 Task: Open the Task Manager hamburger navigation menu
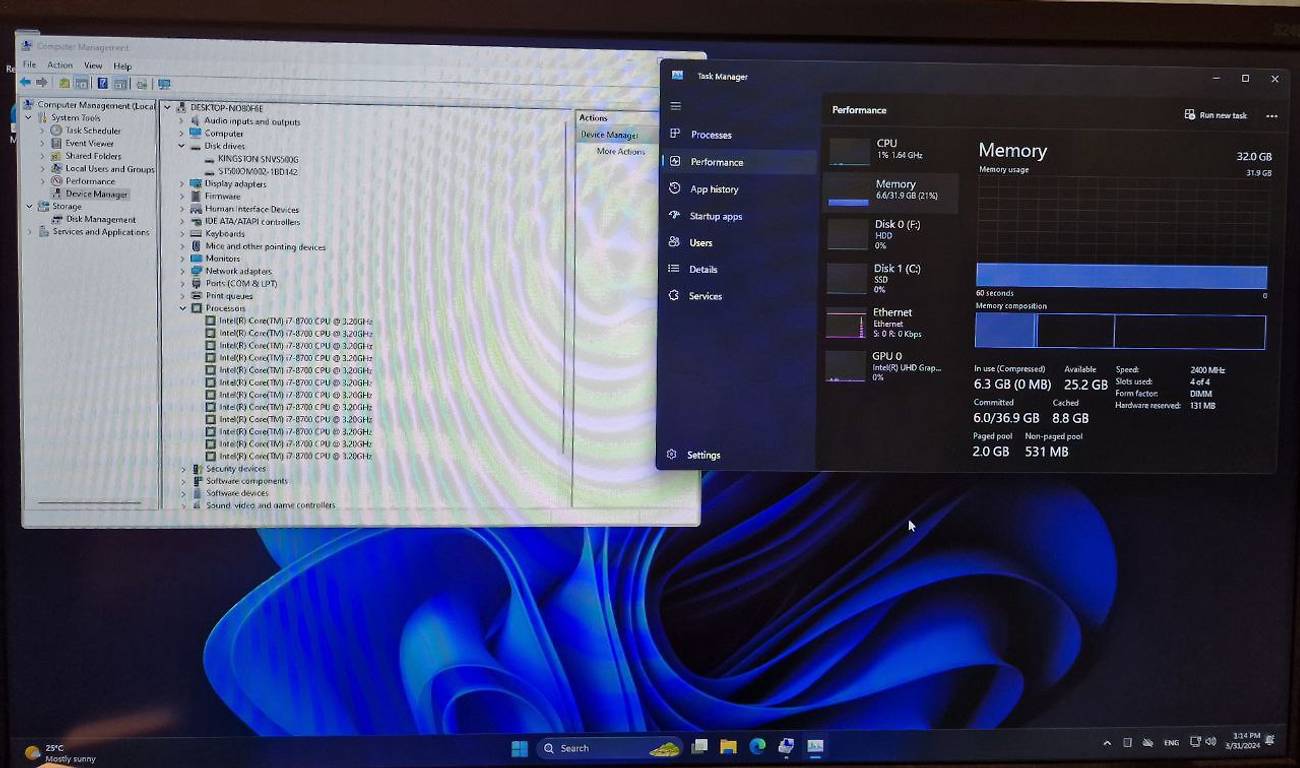tap(675, 106)
